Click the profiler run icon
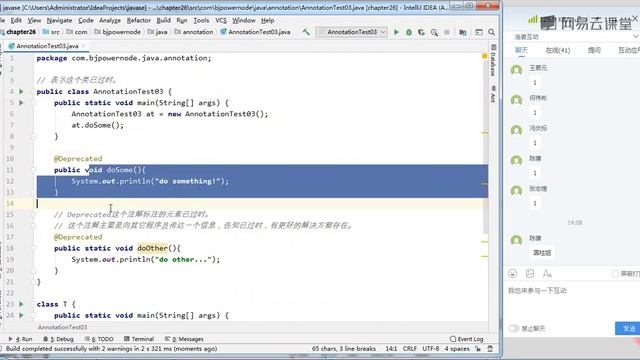This screenshot has width=640, height=360. [x=434, y=32]
